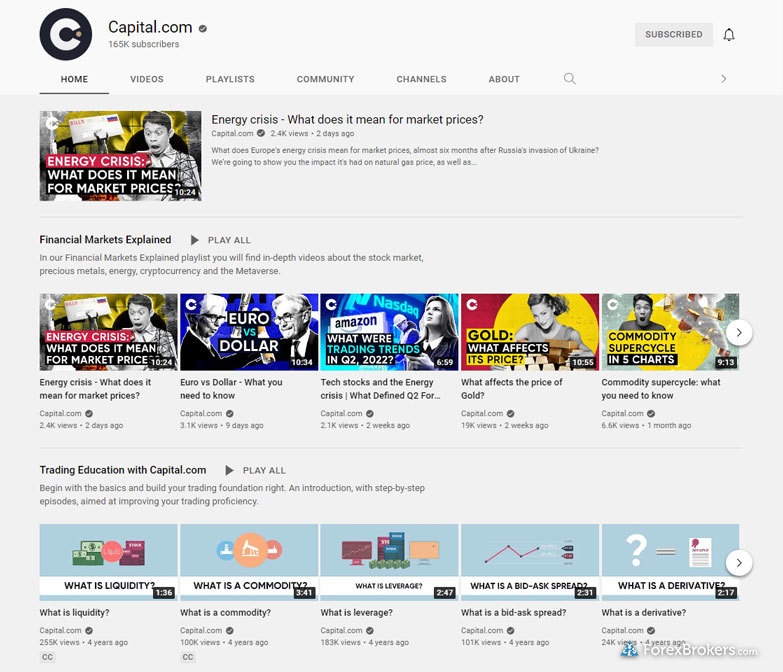This screenshot has height=672, width=783.
Task: Open featured Energy crisis video title
Action: click(347, 119)
